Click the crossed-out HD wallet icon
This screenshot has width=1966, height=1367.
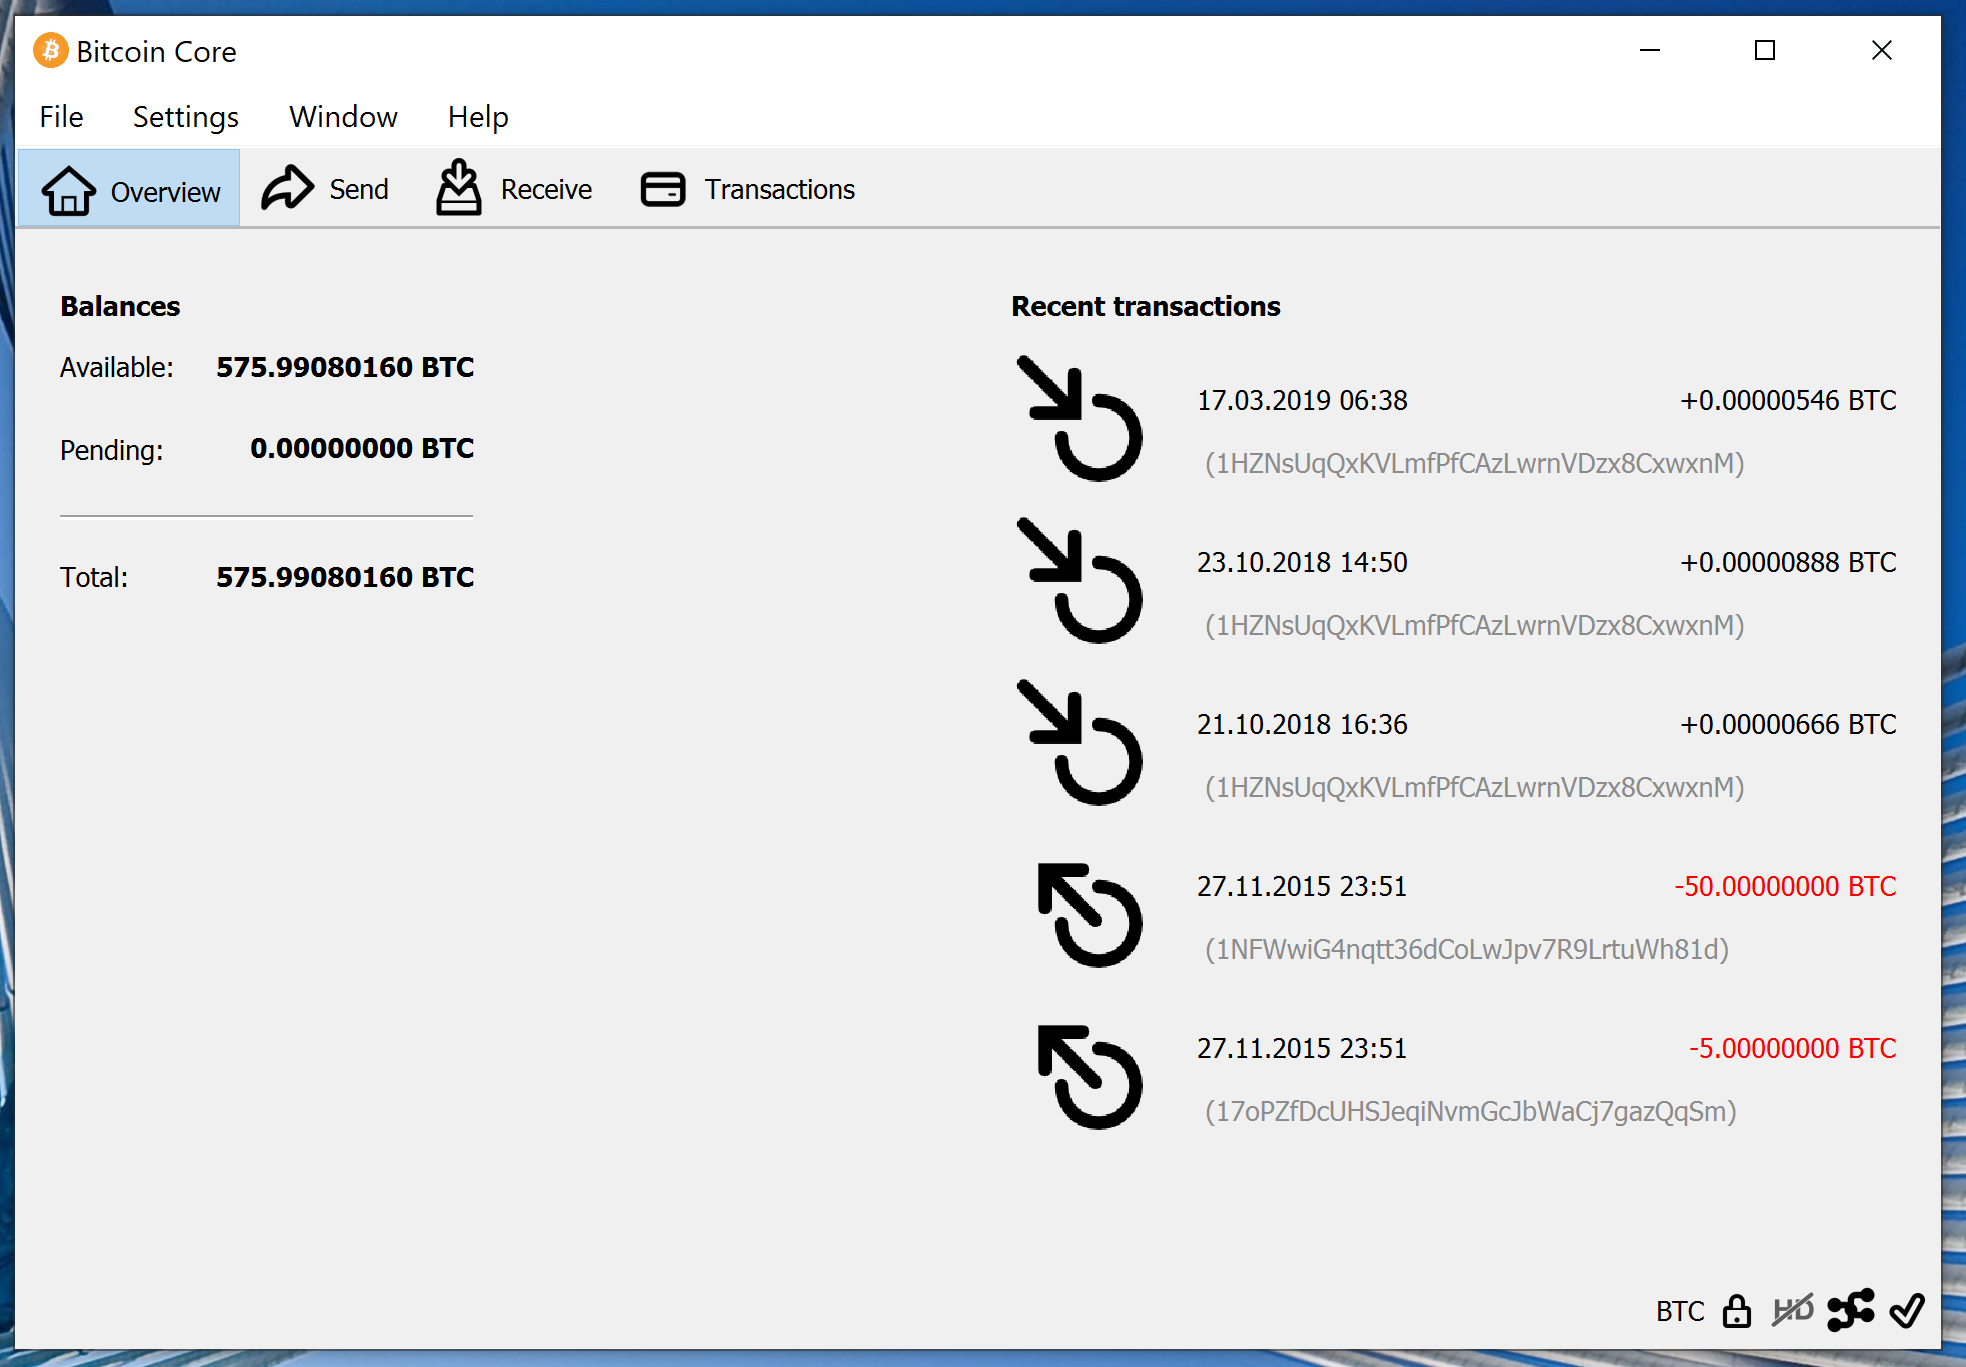pos(1792,1310)
